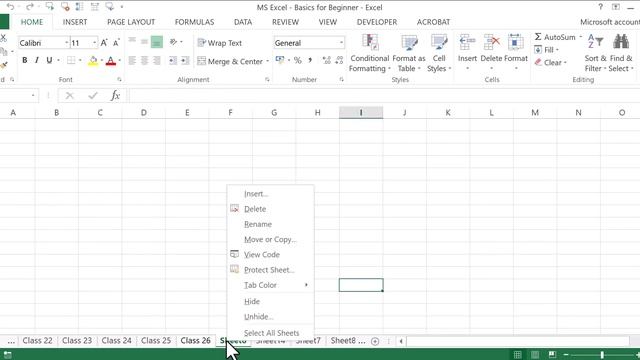The image size is (640, 360).
Task: Choose Hide from the sheet context menu
Action: [x=270, y=301]
